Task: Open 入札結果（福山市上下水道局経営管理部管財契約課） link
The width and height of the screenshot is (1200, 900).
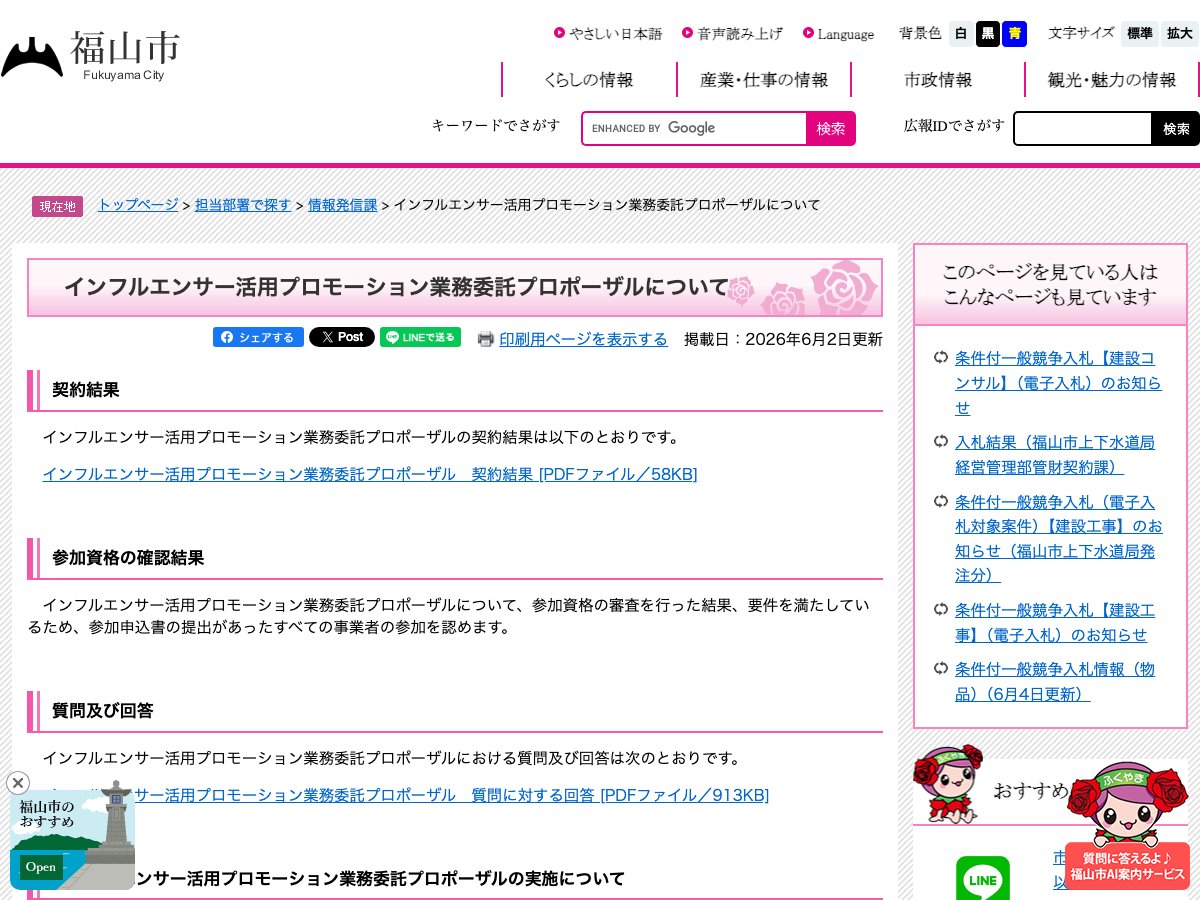Action: click(x=1055, y=455)
